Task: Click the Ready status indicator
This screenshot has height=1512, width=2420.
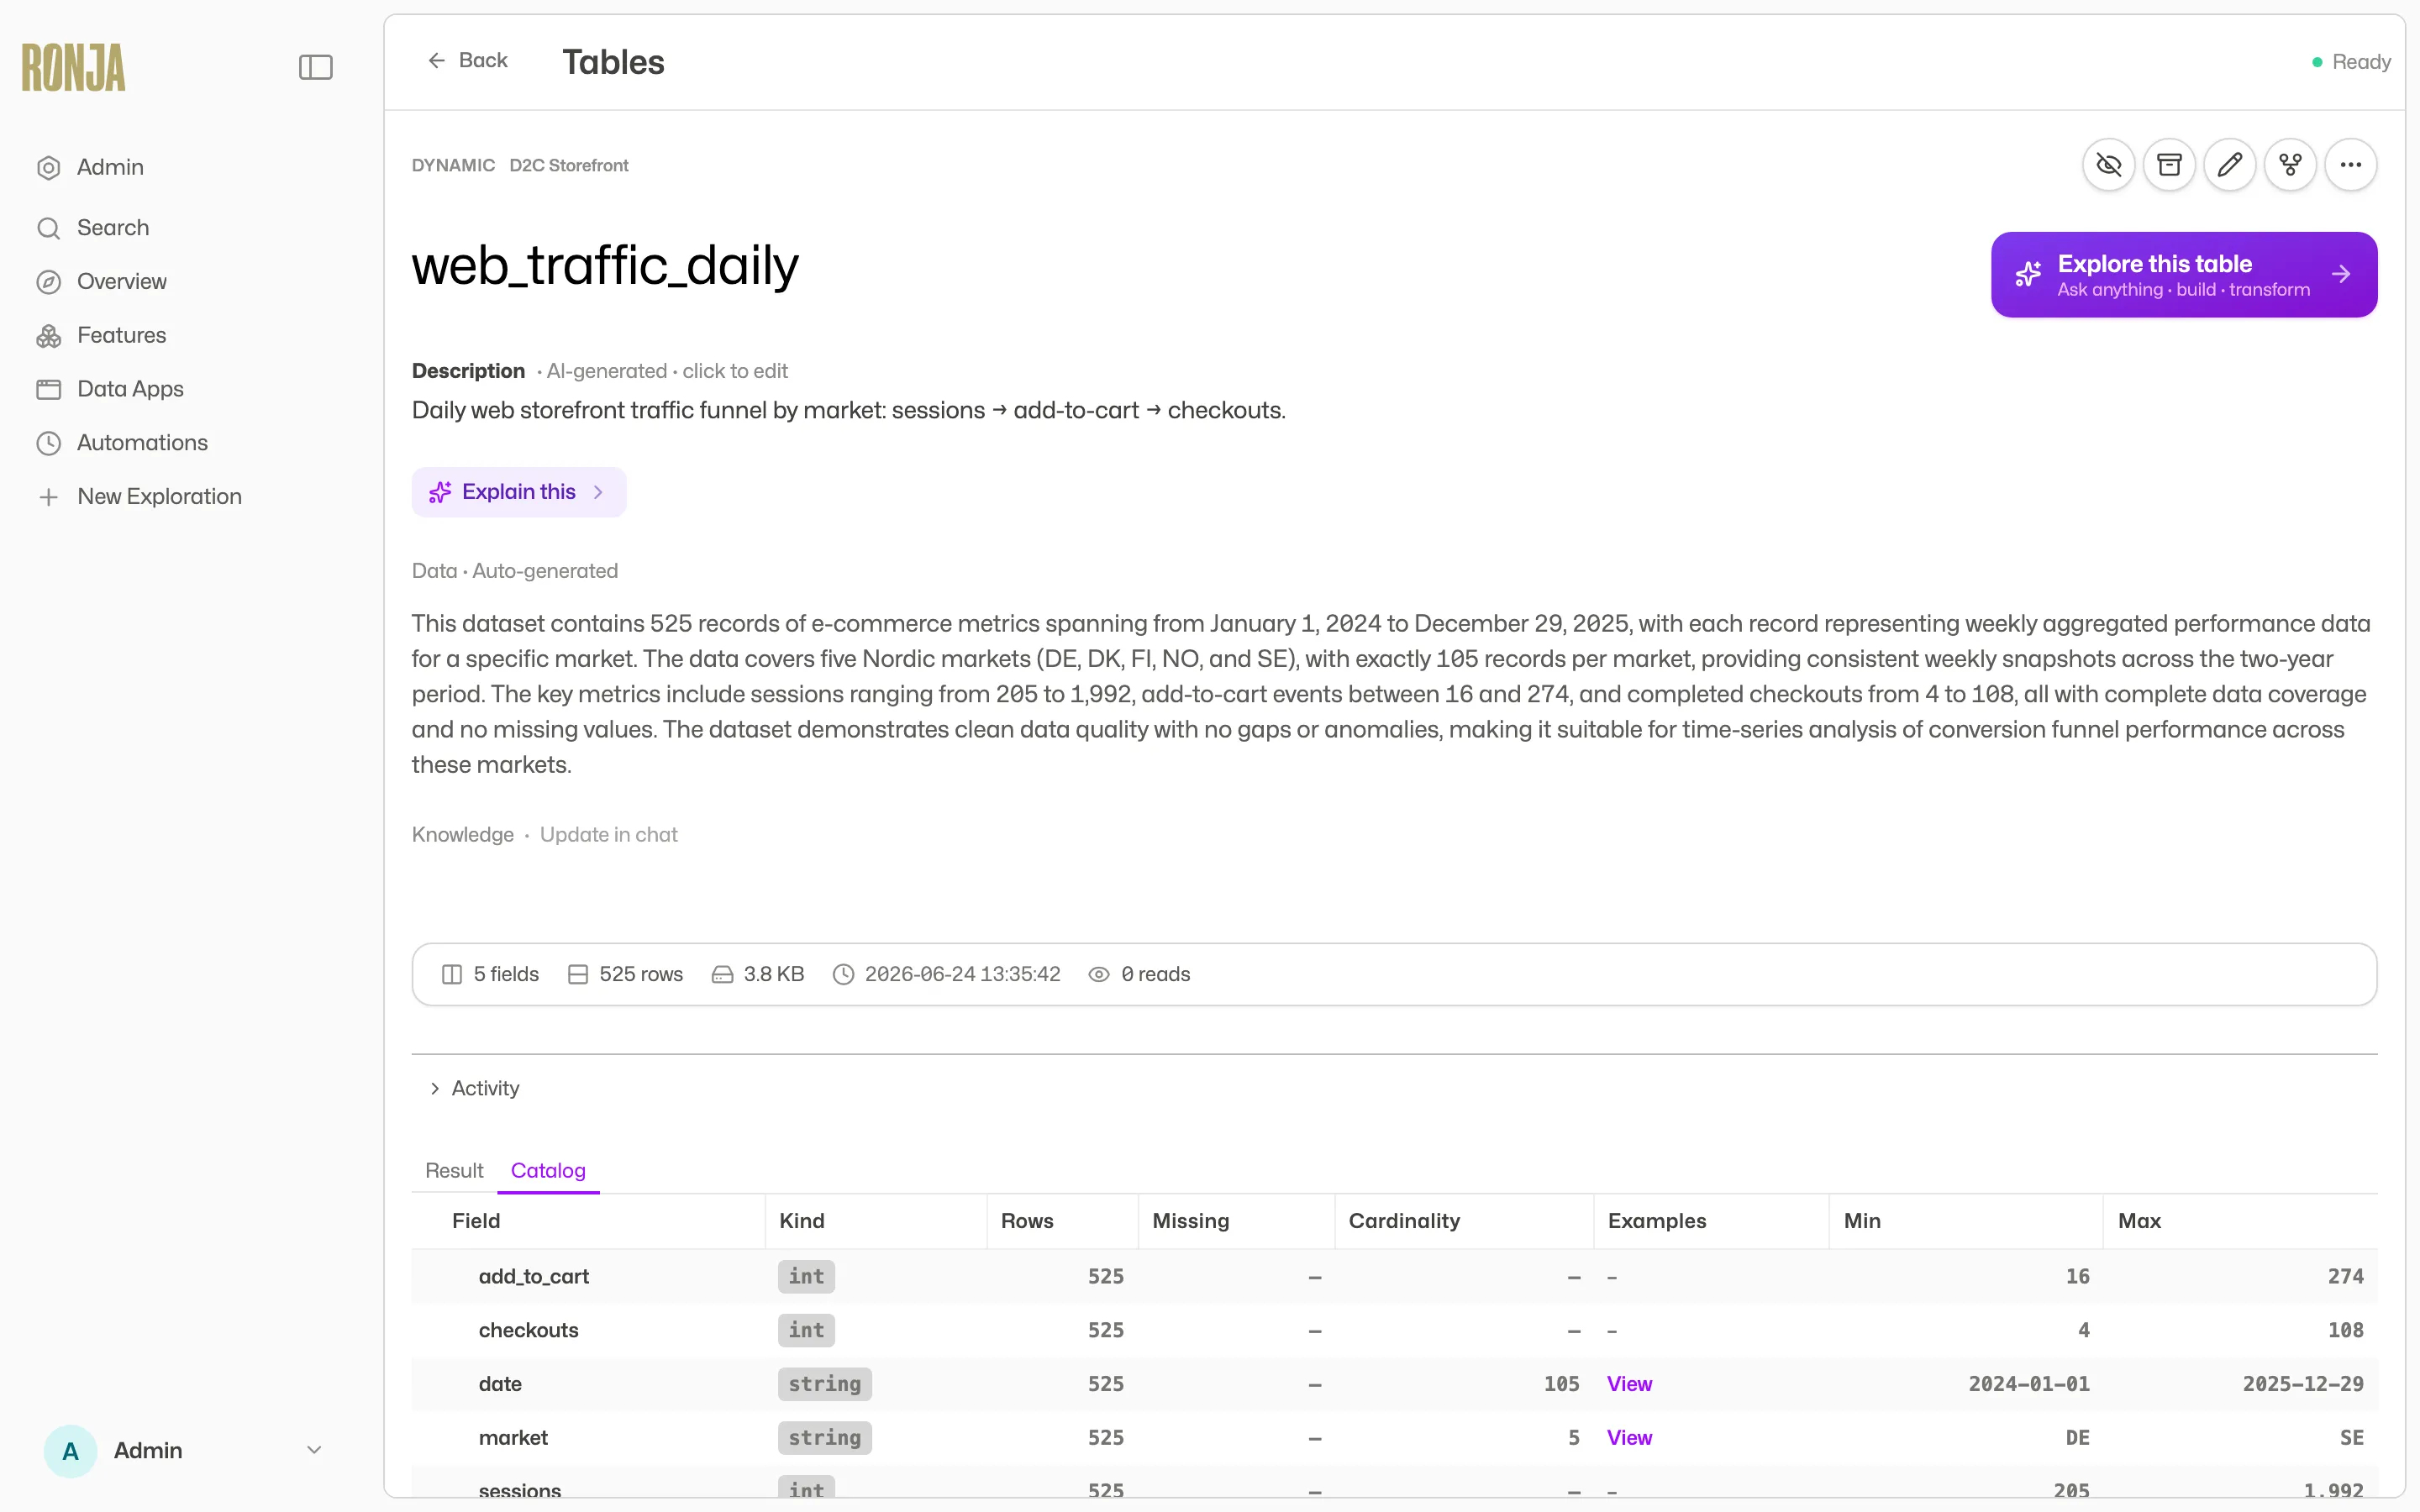Action: (x=2351, y=62)
